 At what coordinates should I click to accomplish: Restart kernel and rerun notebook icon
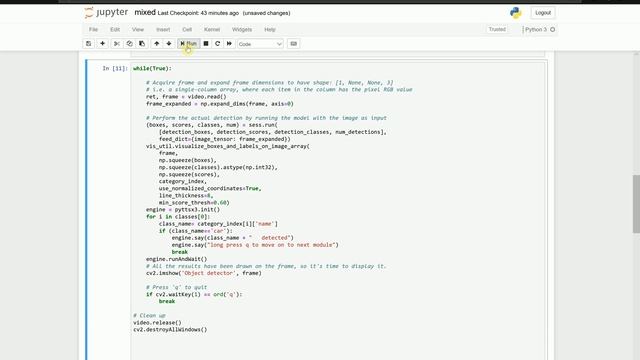(x=229, y=44)
